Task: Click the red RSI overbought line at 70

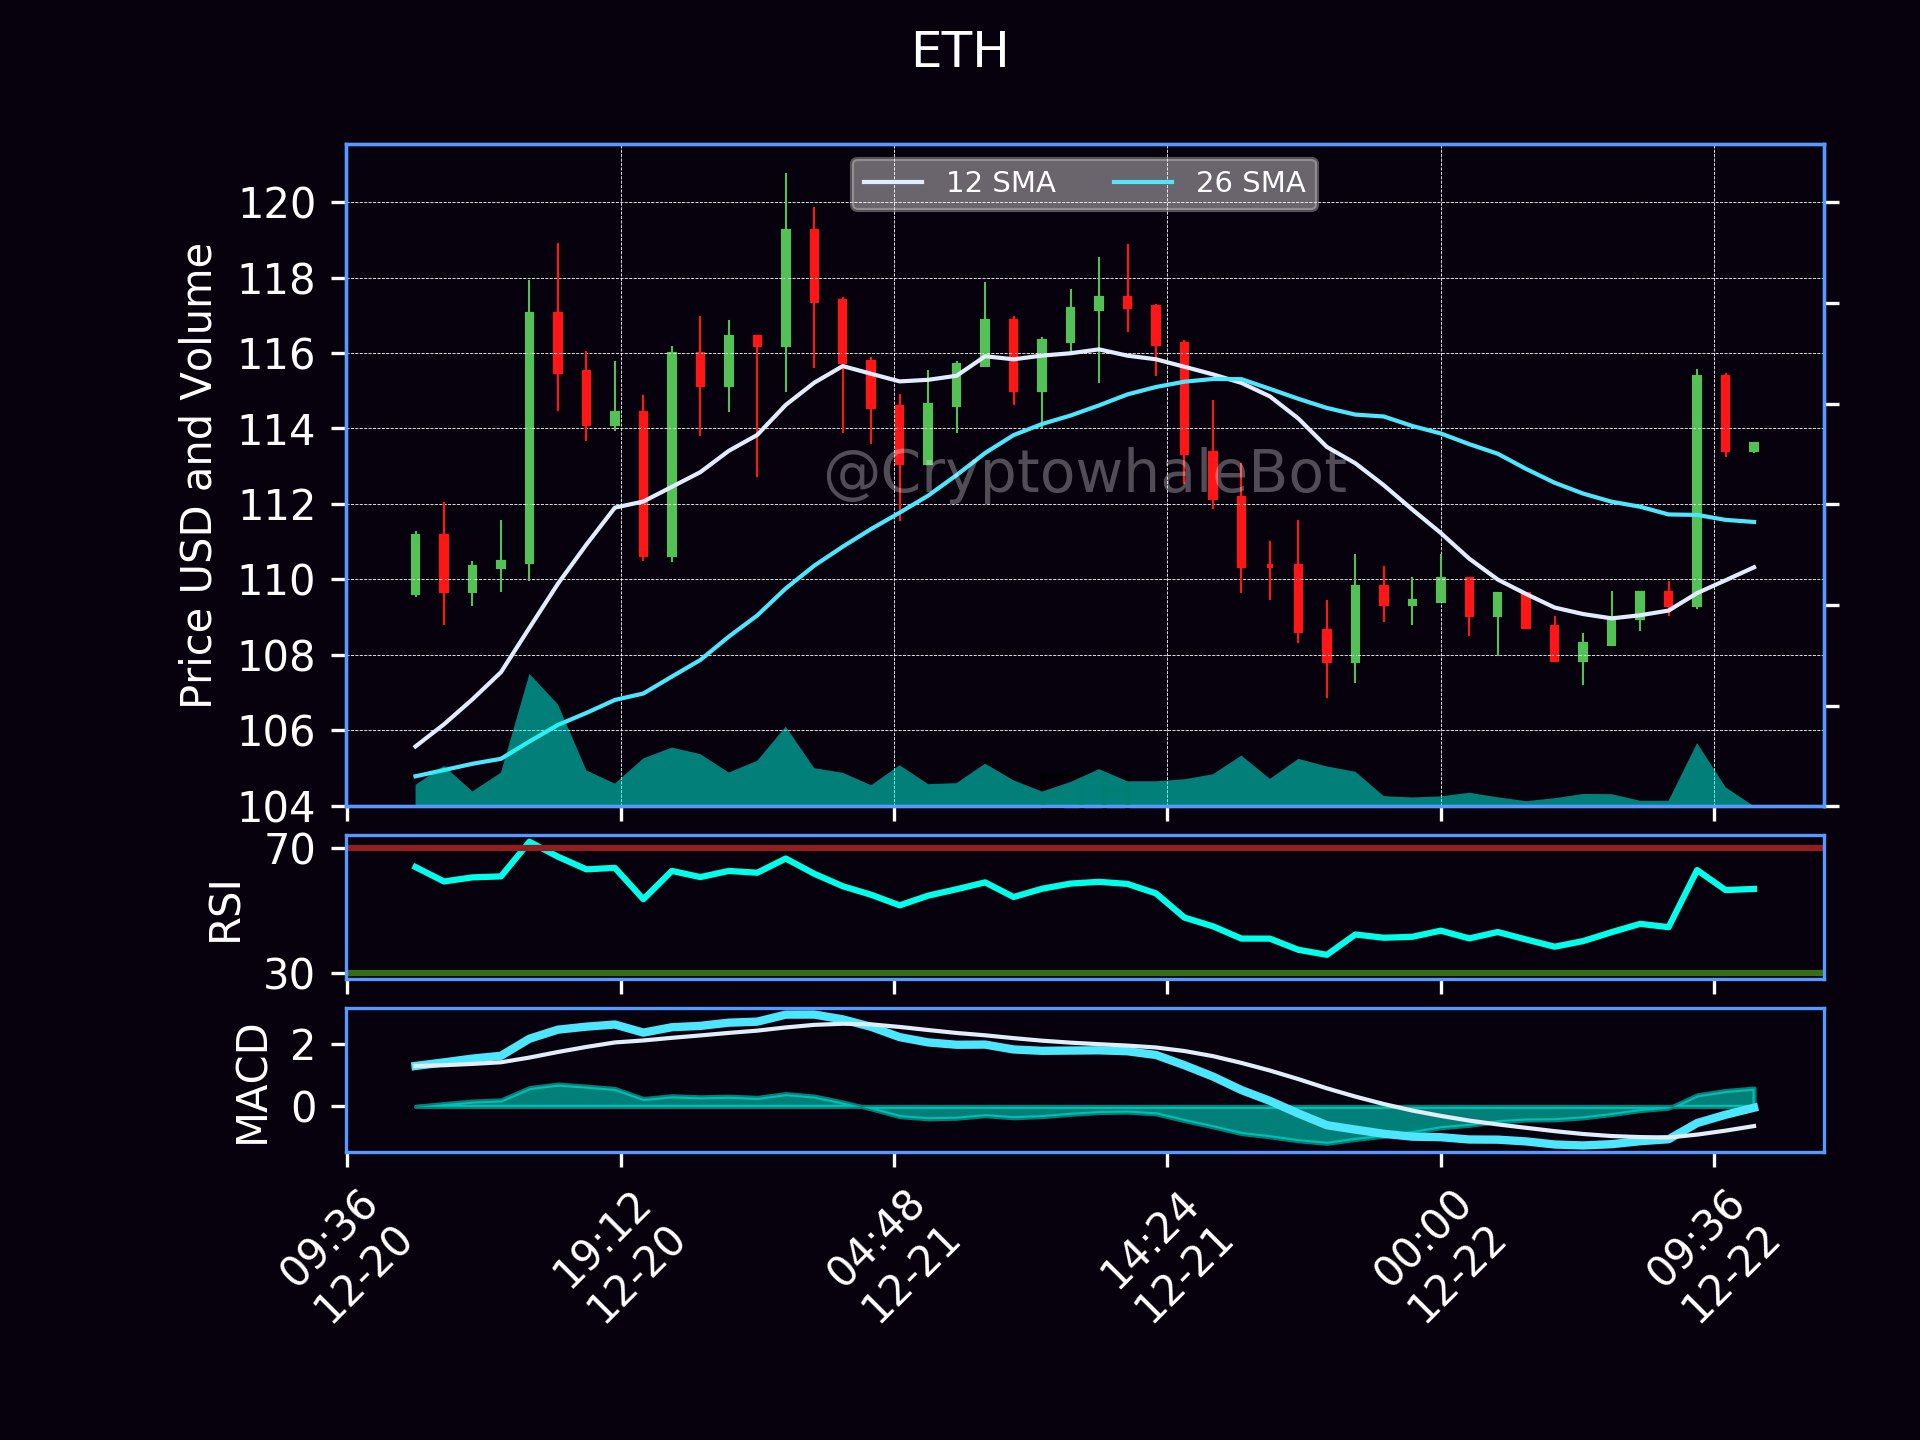Action: click(x=1085, y=848)
